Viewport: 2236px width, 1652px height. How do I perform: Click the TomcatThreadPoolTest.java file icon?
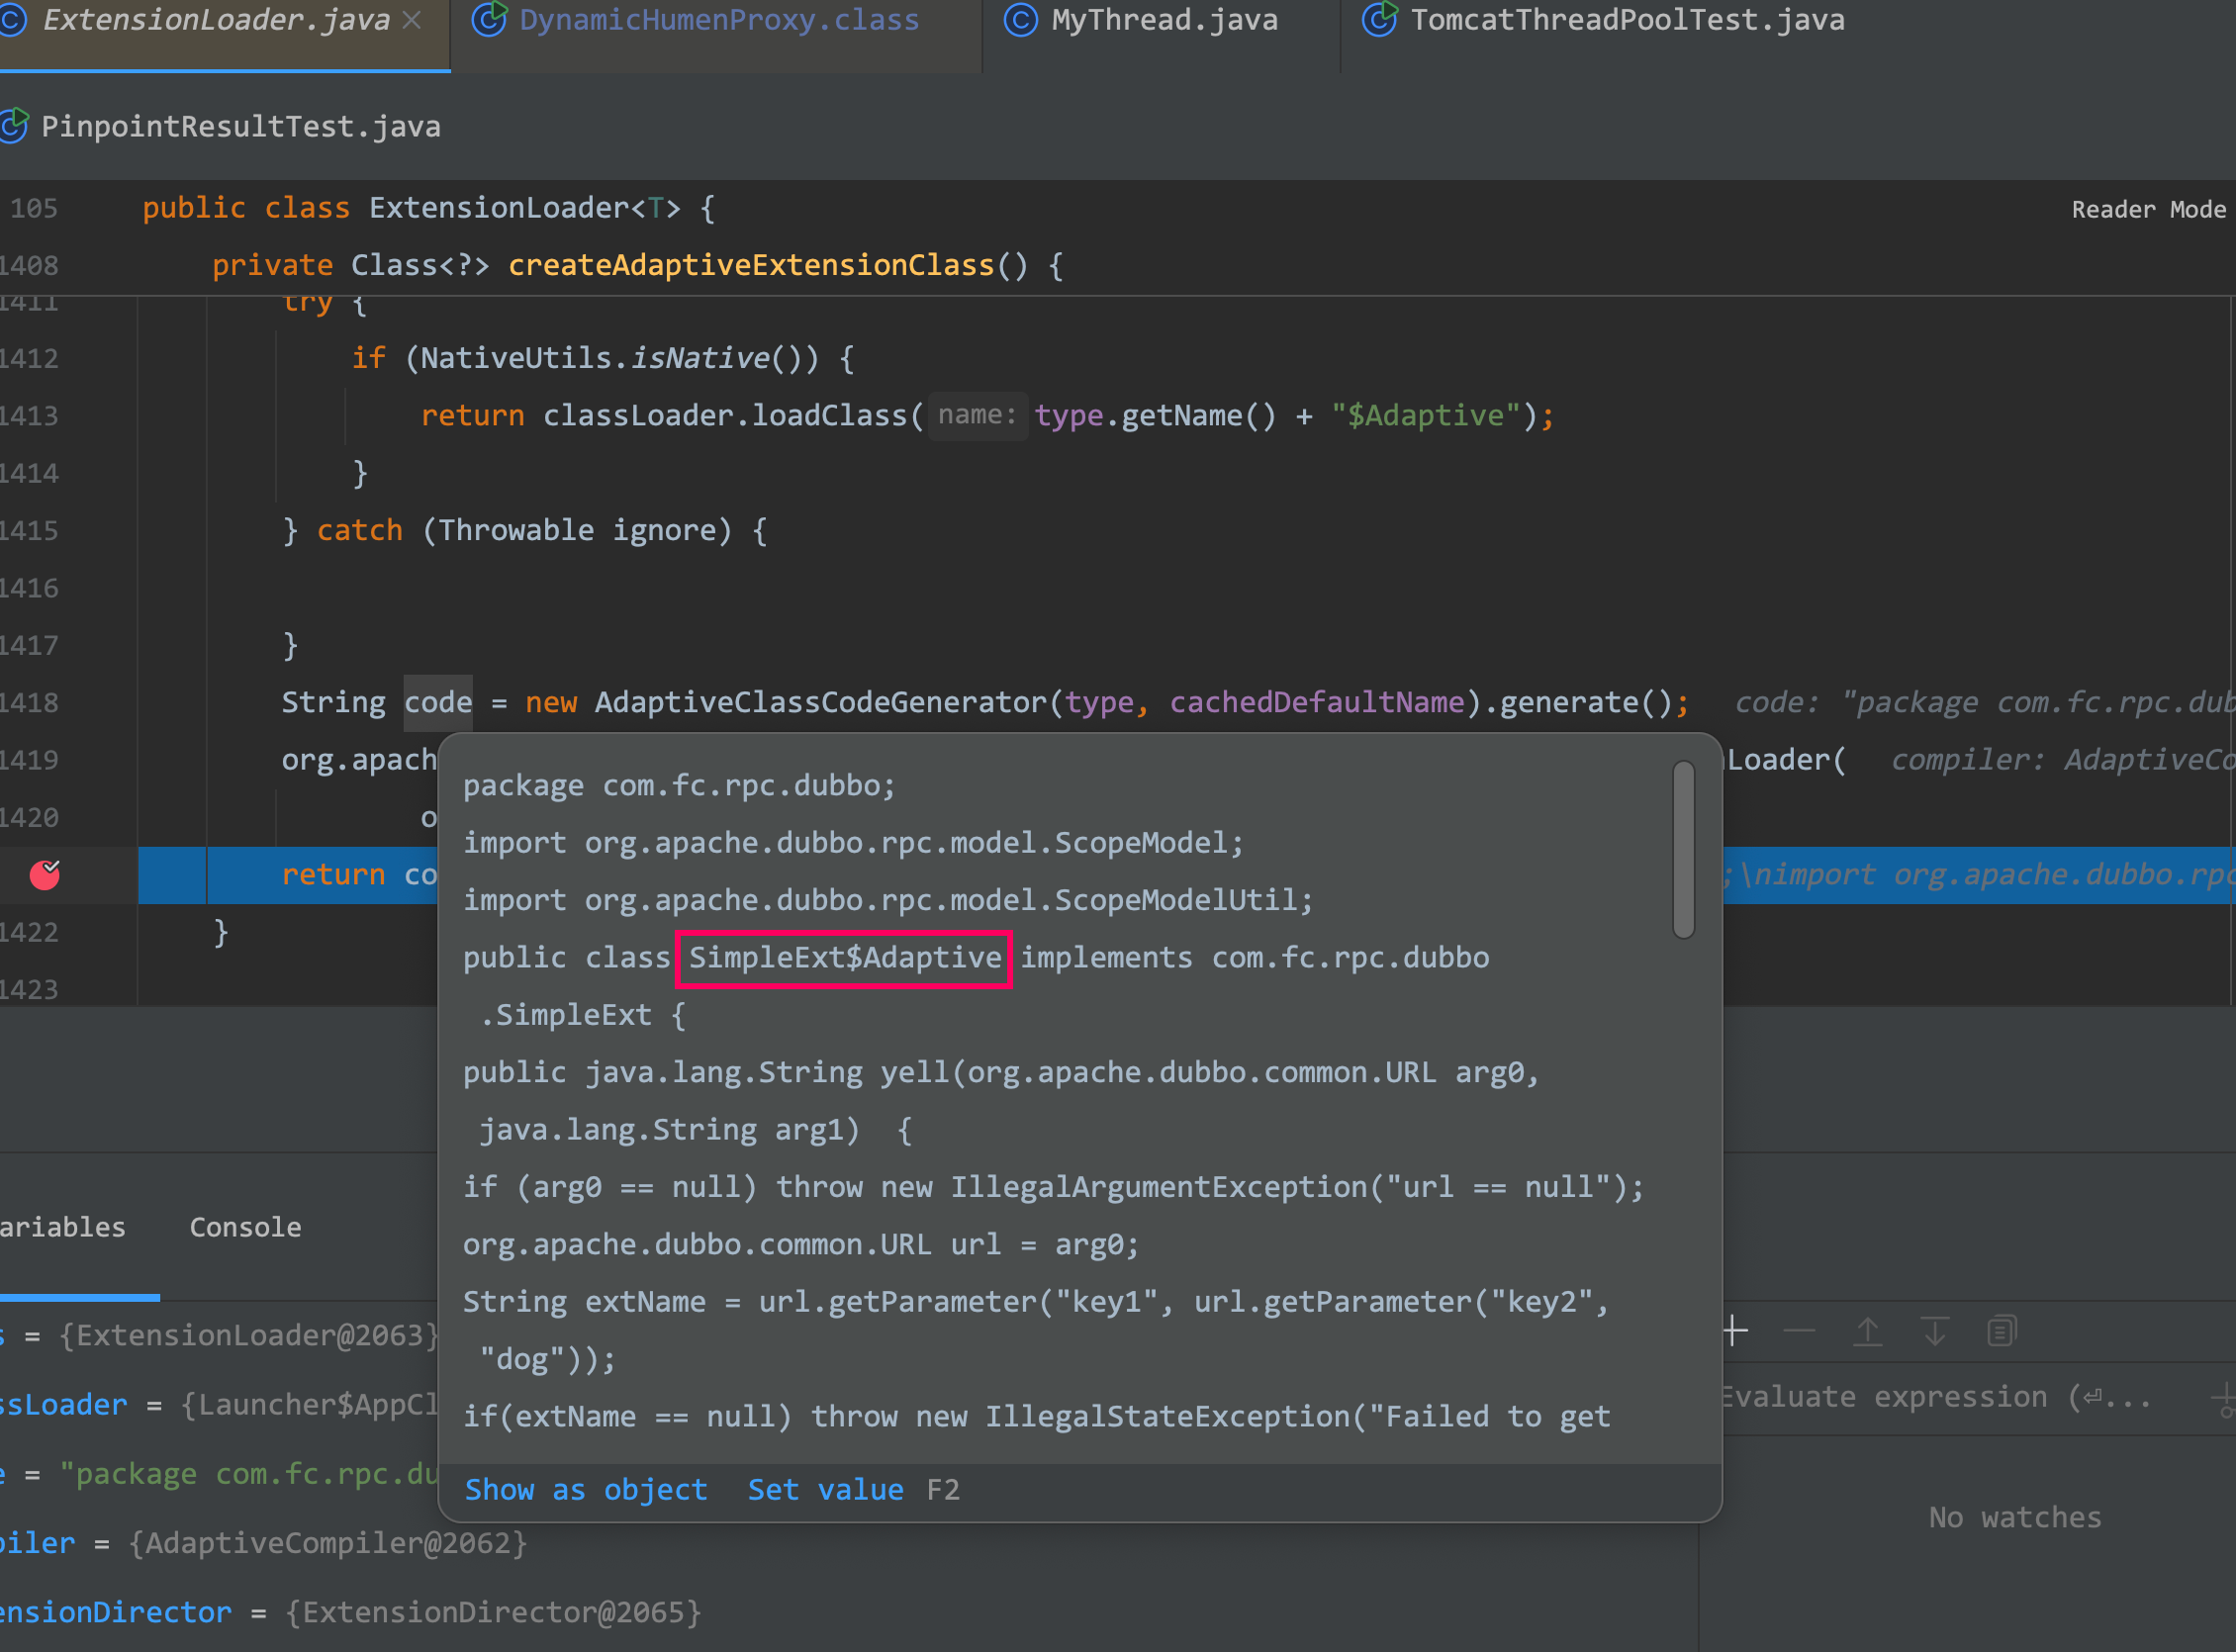click(1379, 19)
